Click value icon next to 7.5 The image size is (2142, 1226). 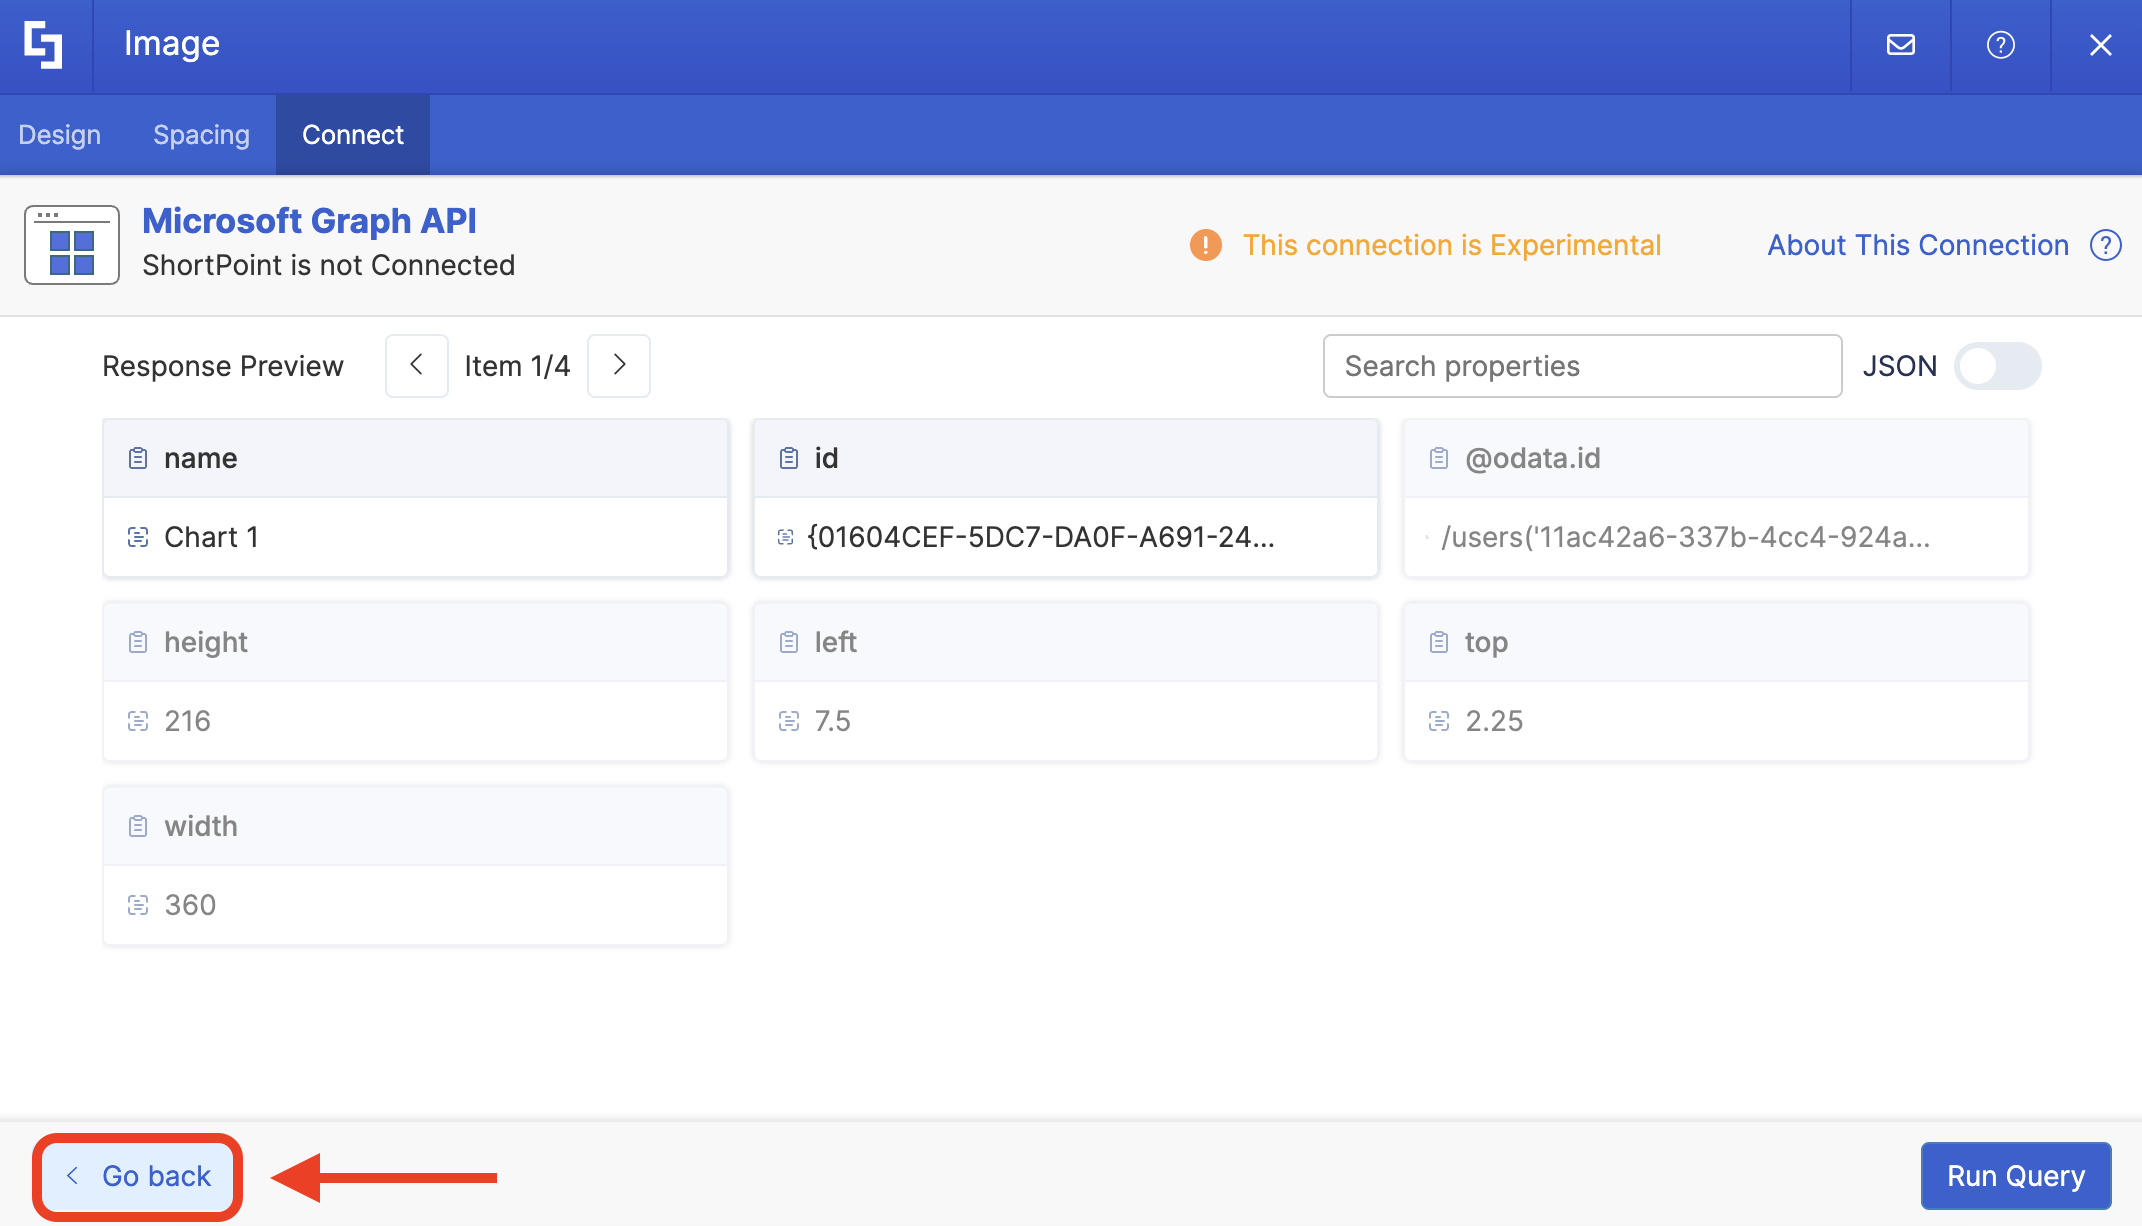(789, 721)
